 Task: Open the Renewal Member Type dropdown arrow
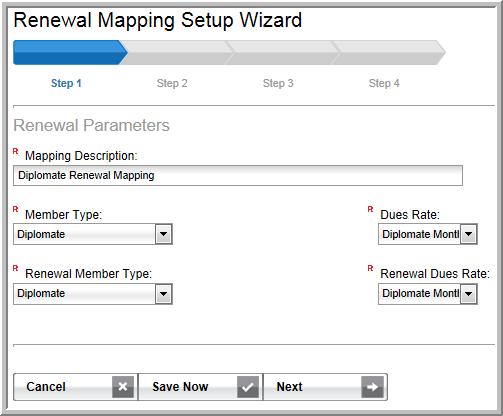coord(163,294)
